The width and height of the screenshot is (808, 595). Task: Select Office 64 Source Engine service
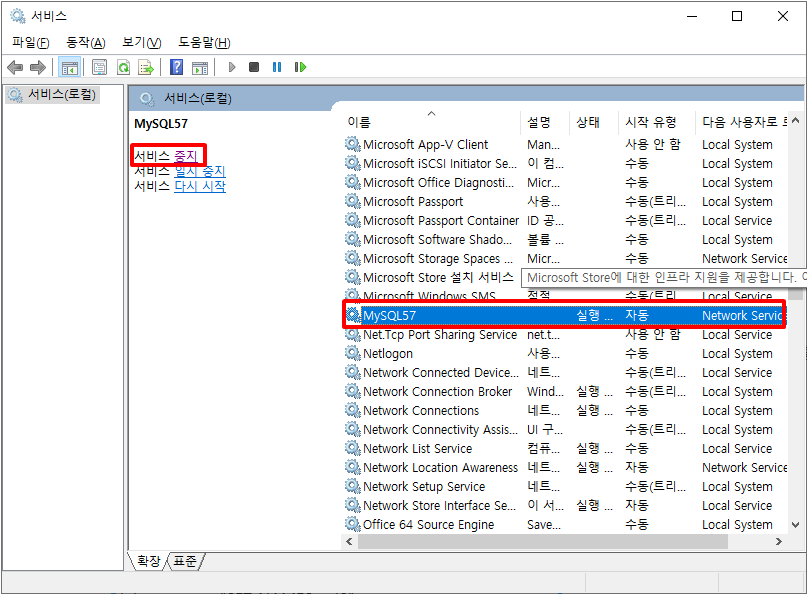point(565,525)
